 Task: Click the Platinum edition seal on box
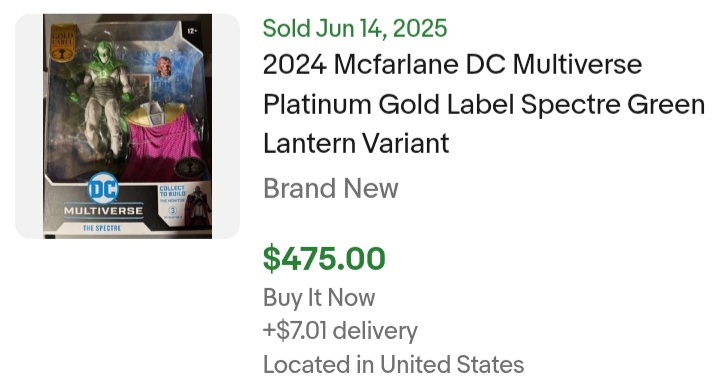[190, 168]
